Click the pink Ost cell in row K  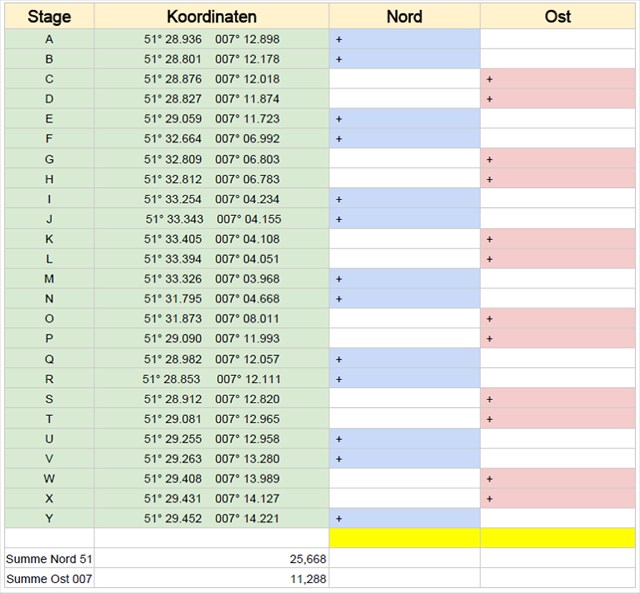[x=557, y=239]
